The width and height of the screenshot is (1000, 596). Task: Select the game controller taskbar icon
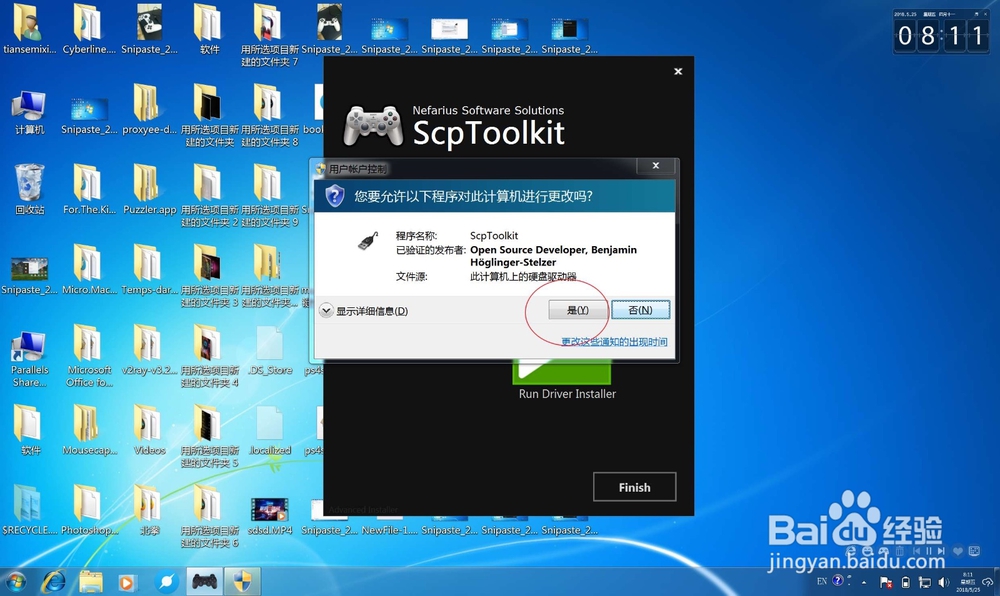click(x=205, y=581)
